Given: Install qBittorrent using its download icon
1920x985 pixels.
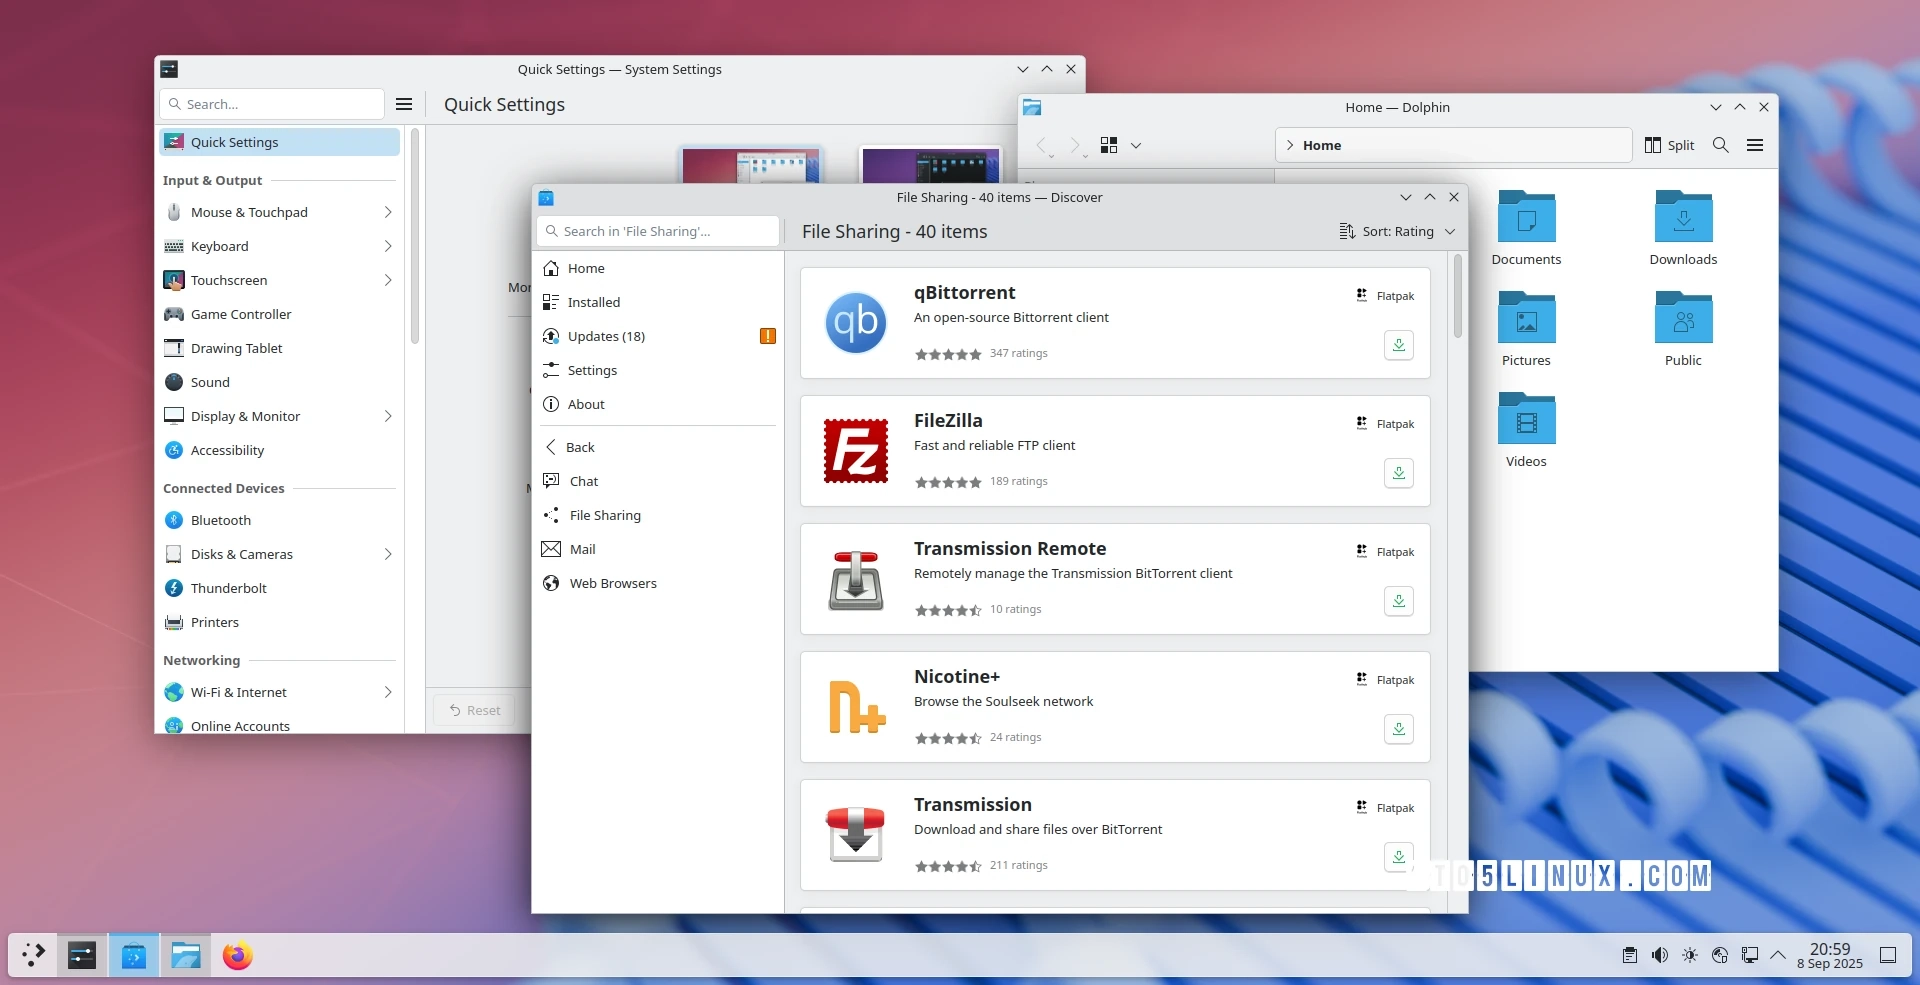Looking at the screenshot, I should tap(1398, 345).
